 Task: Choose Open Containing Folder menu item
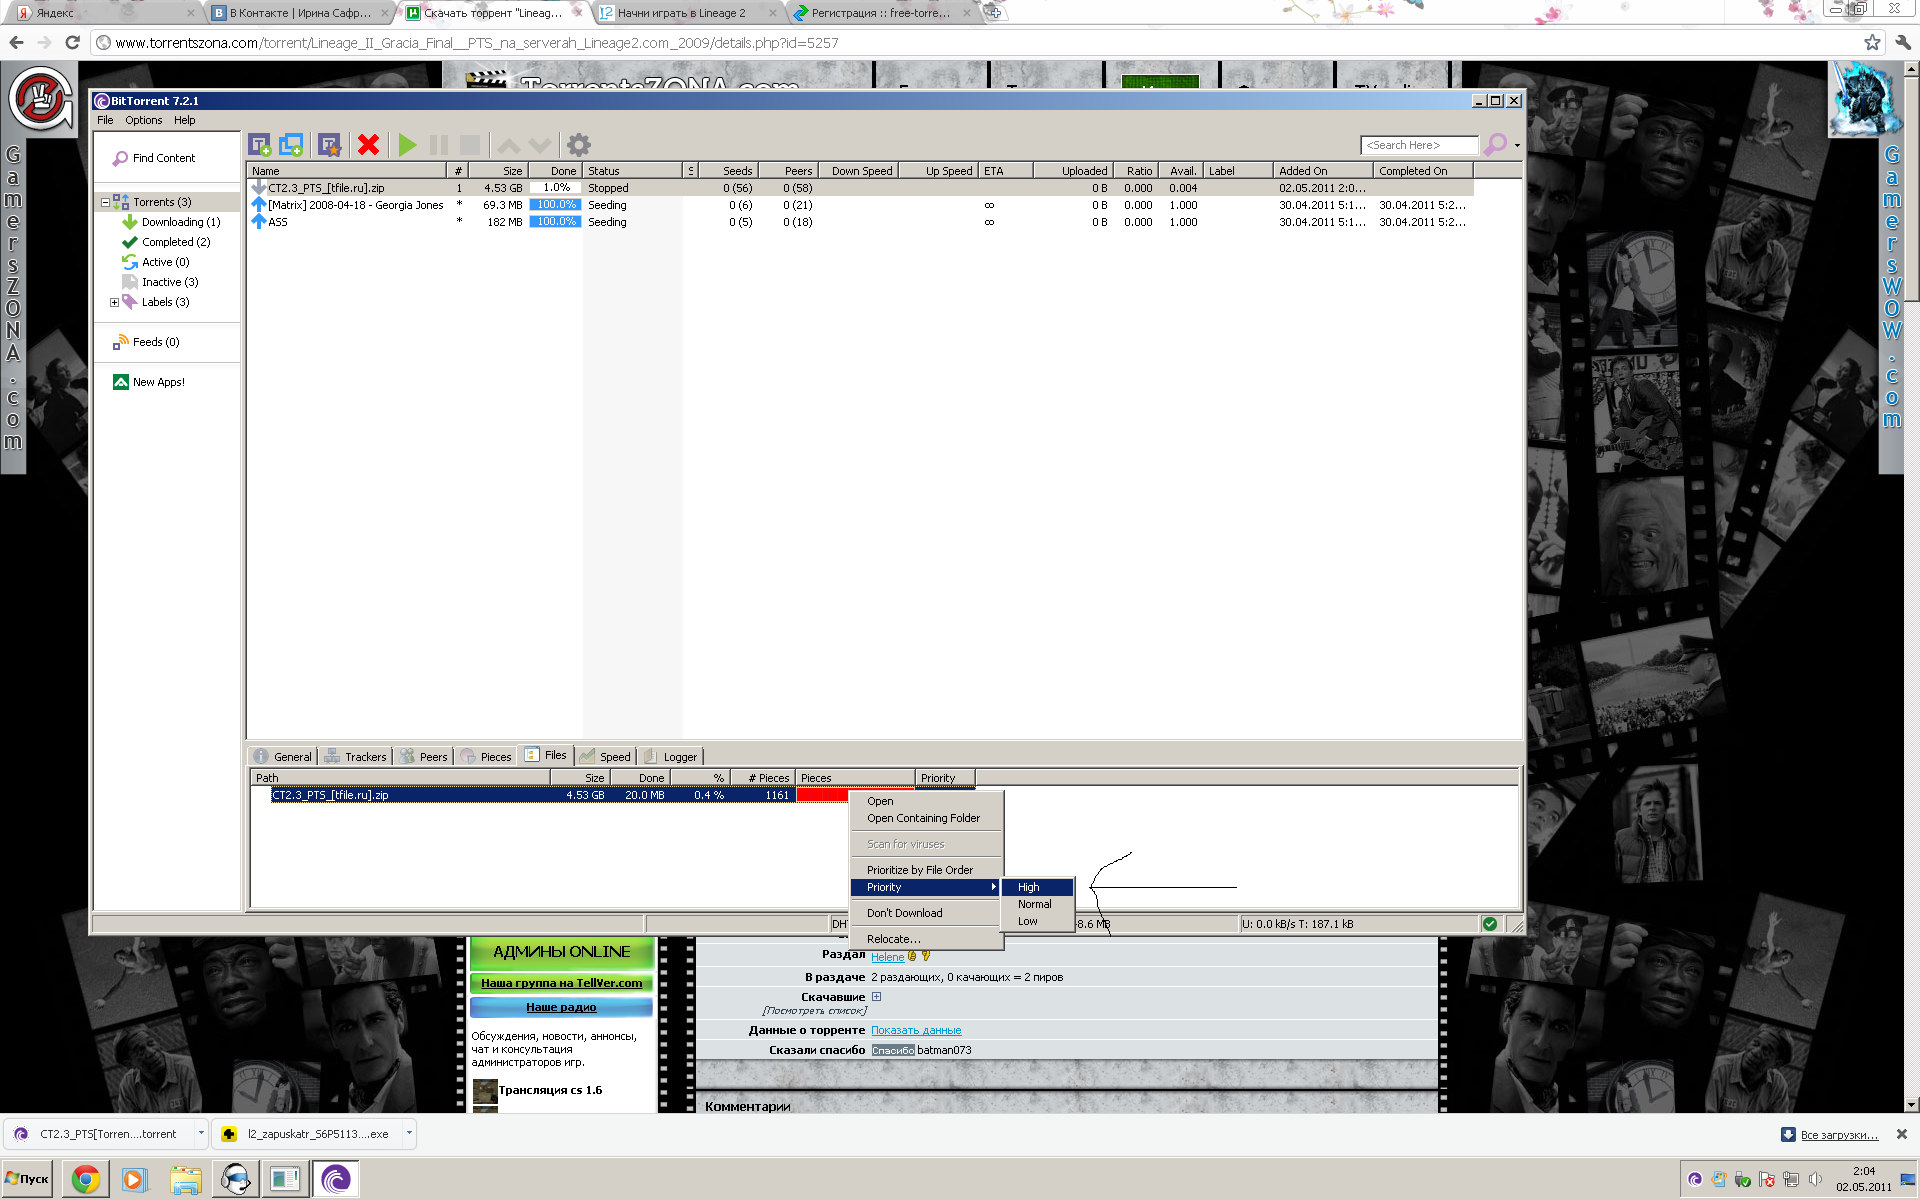926,818
